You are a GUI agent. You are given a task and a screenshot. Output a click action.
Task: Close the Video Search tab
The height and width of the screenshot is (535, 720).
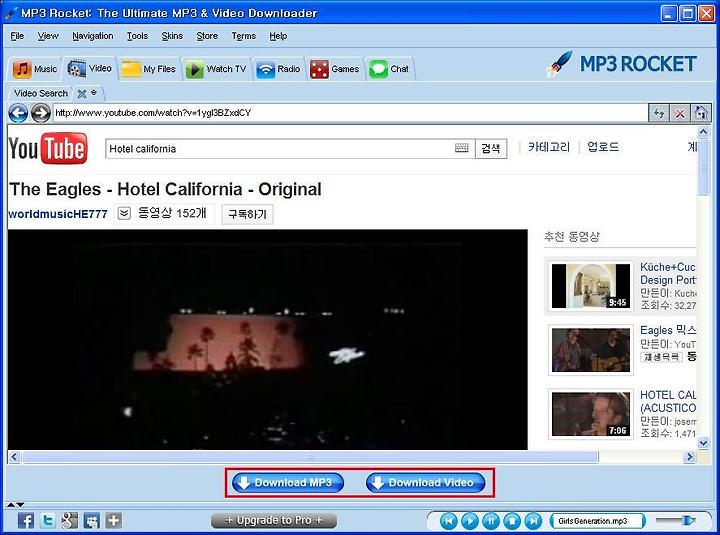coord(82,94)
